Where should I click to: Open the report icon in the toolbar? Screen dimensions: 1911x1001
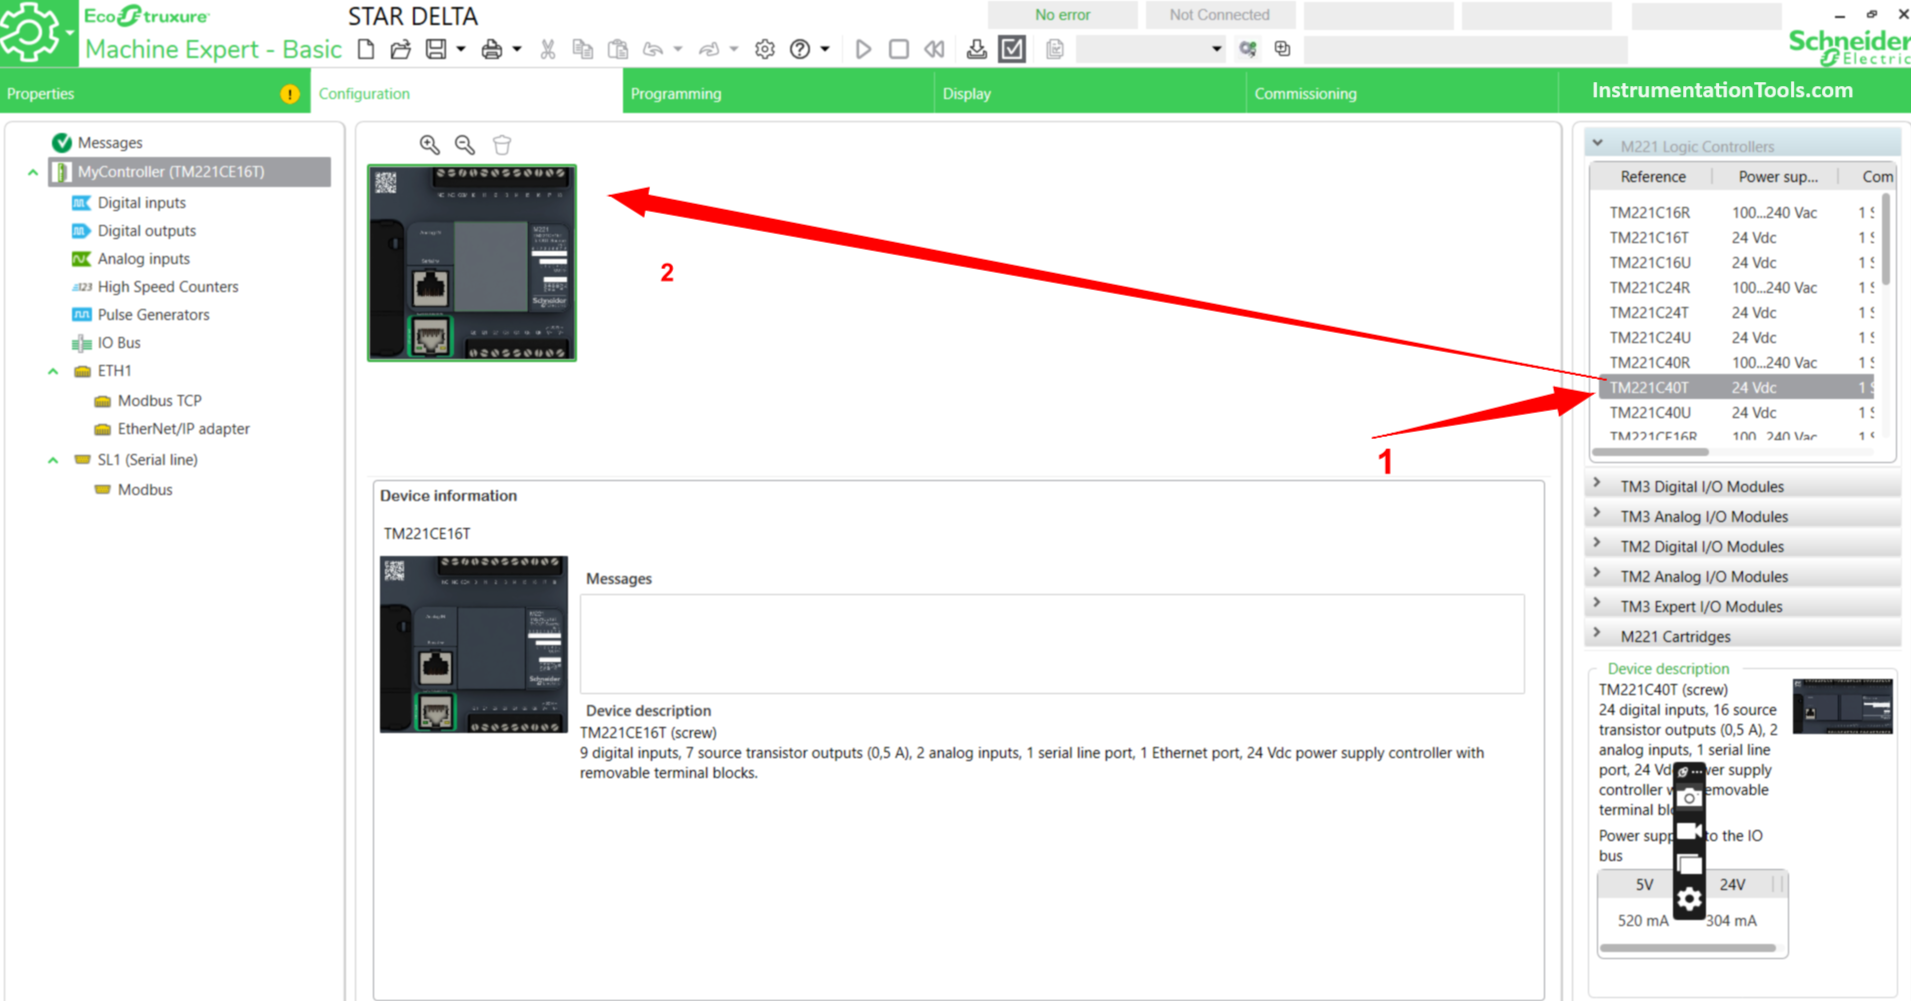pyautogui.click(x=1055, y=49)
